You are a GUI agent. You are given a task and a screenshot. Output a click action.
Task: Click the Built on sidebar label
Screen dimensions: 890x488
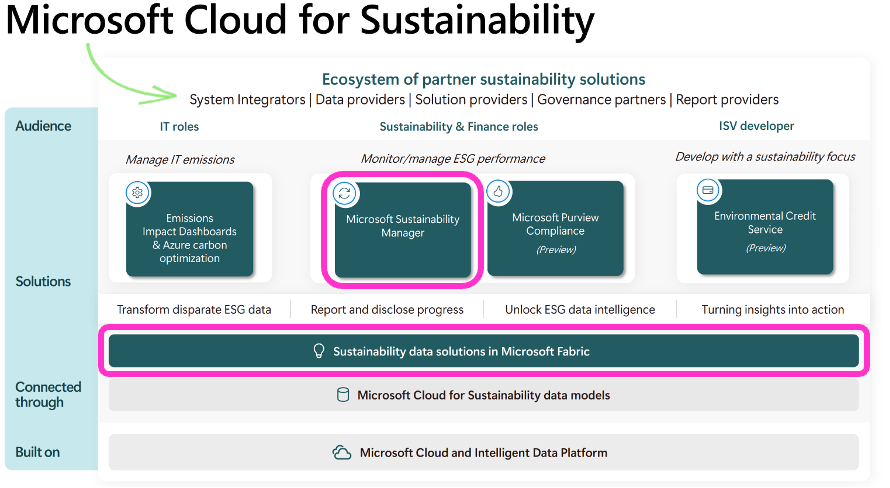pyautogui.click(x=37, y=452)
